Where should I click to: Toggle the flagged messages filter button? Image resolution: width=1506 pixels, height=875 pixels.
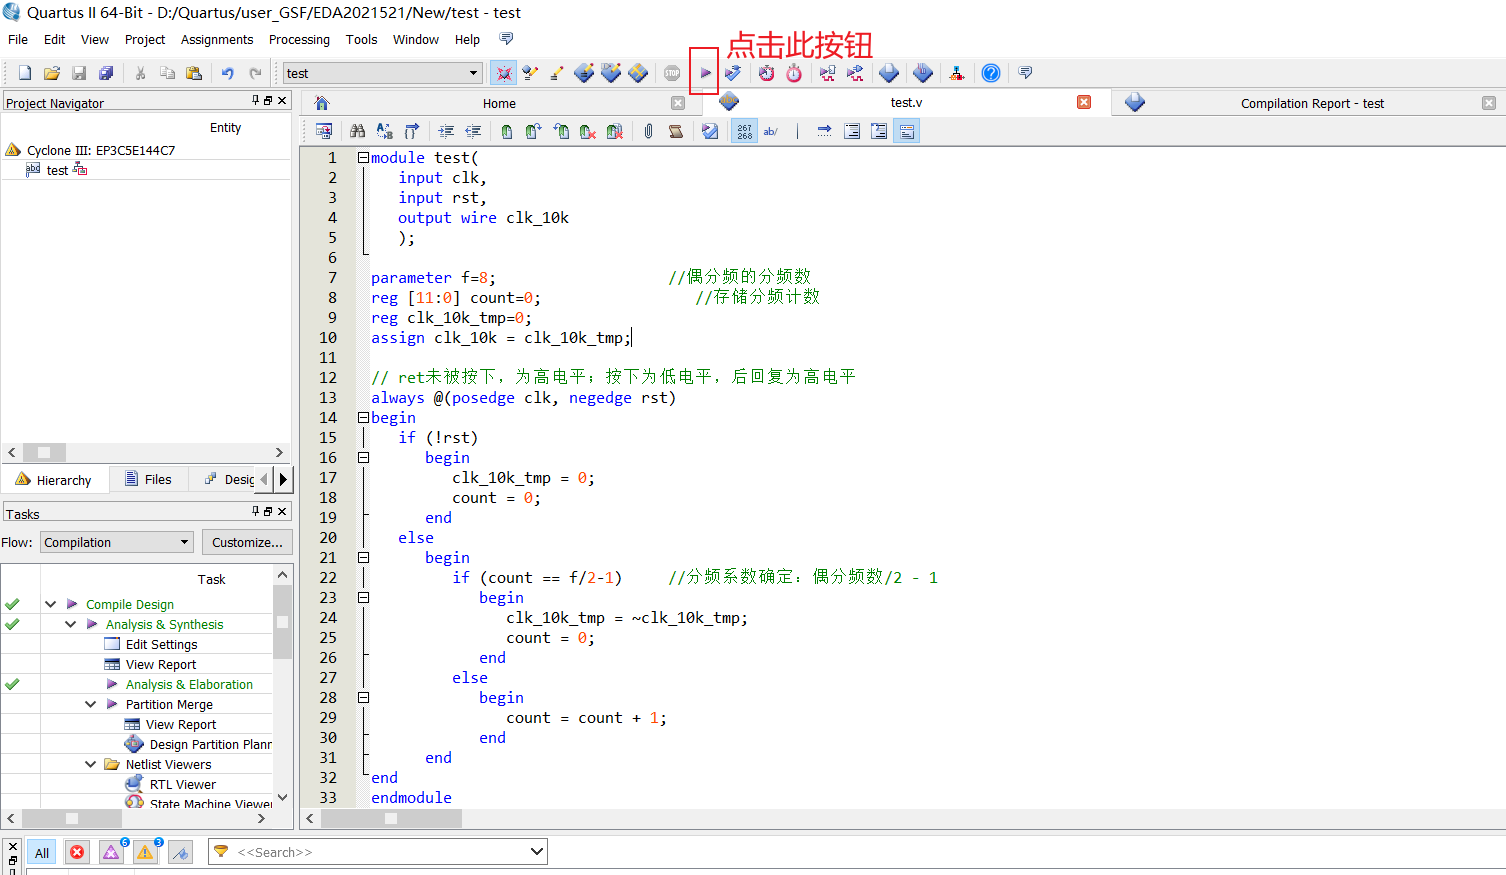(180, 853)
